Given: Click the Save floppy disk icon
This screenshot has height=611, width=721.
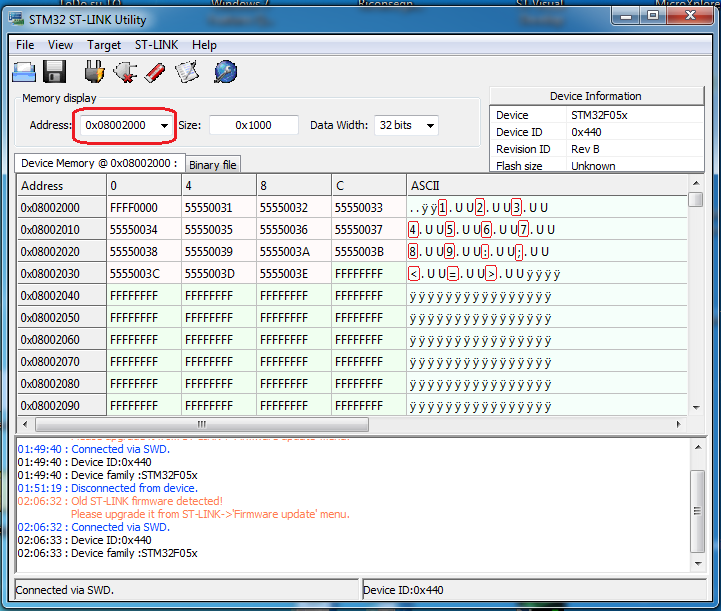Looking at the screenshot, I should [x=54, y=72].
